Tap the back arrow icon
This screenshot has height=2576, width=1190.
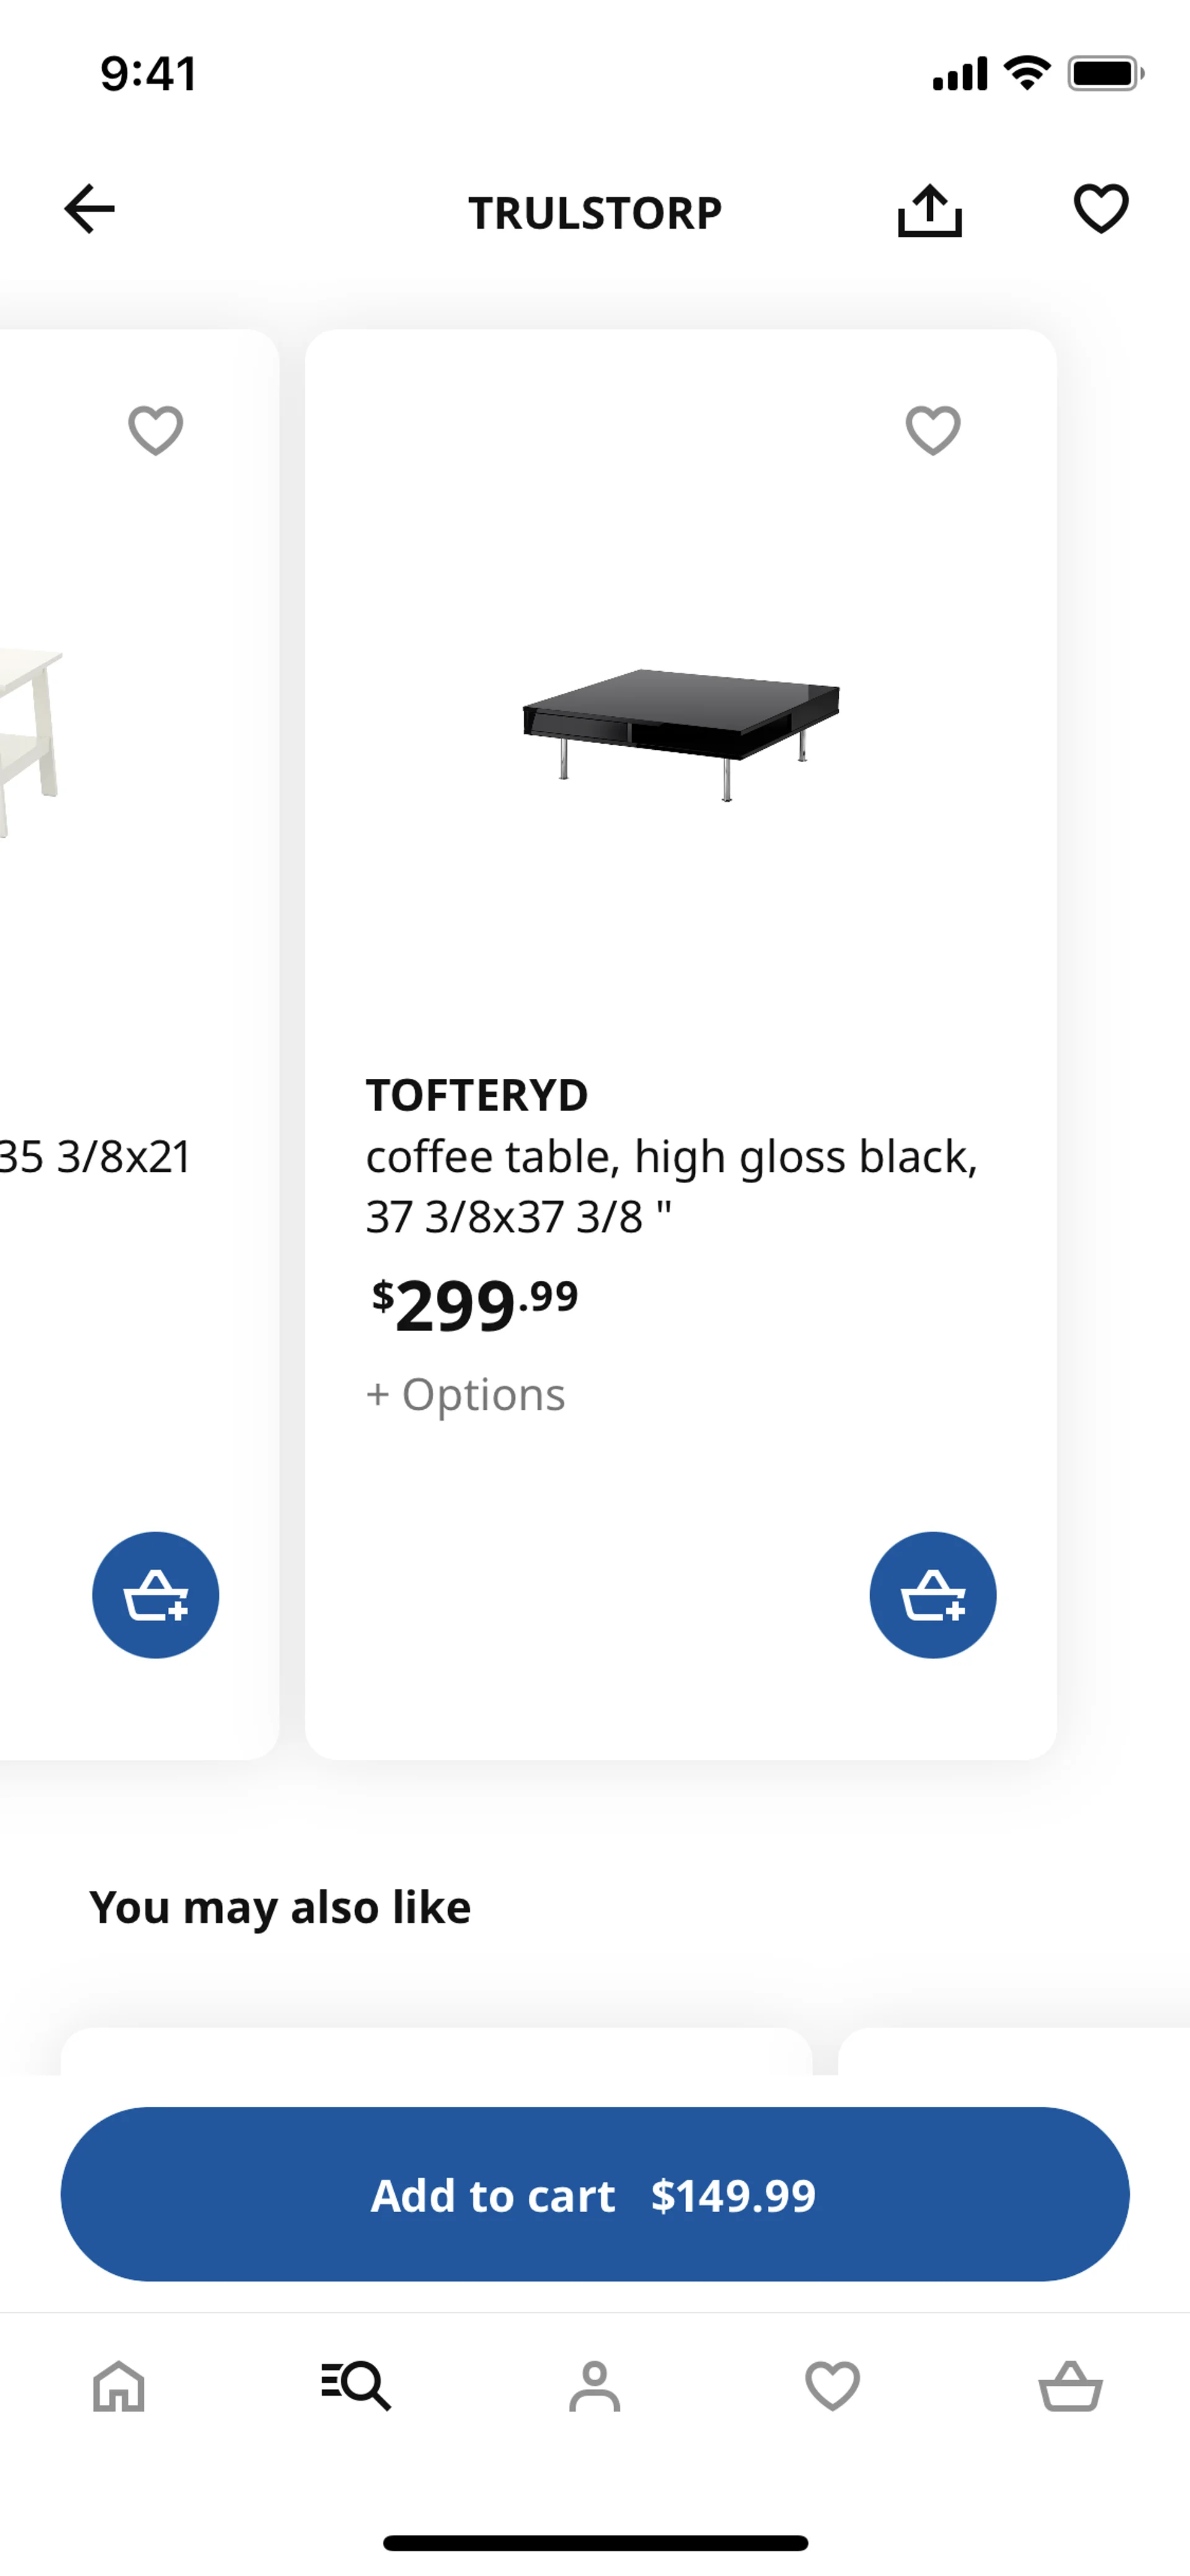pos(90,209)
